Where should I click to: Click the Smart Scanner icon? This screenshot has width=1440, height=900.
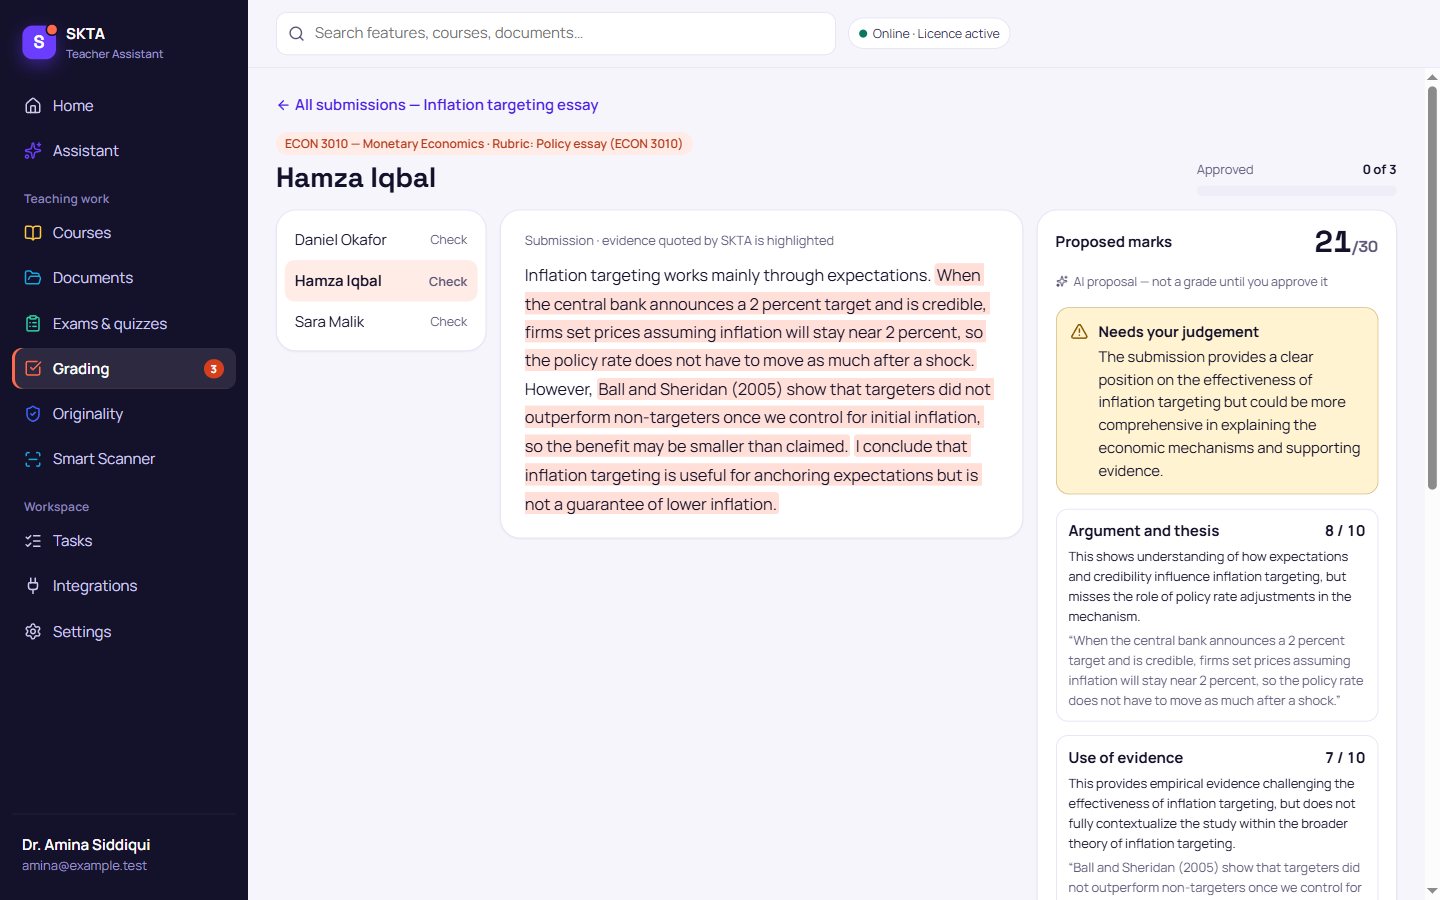pos(33,459)
